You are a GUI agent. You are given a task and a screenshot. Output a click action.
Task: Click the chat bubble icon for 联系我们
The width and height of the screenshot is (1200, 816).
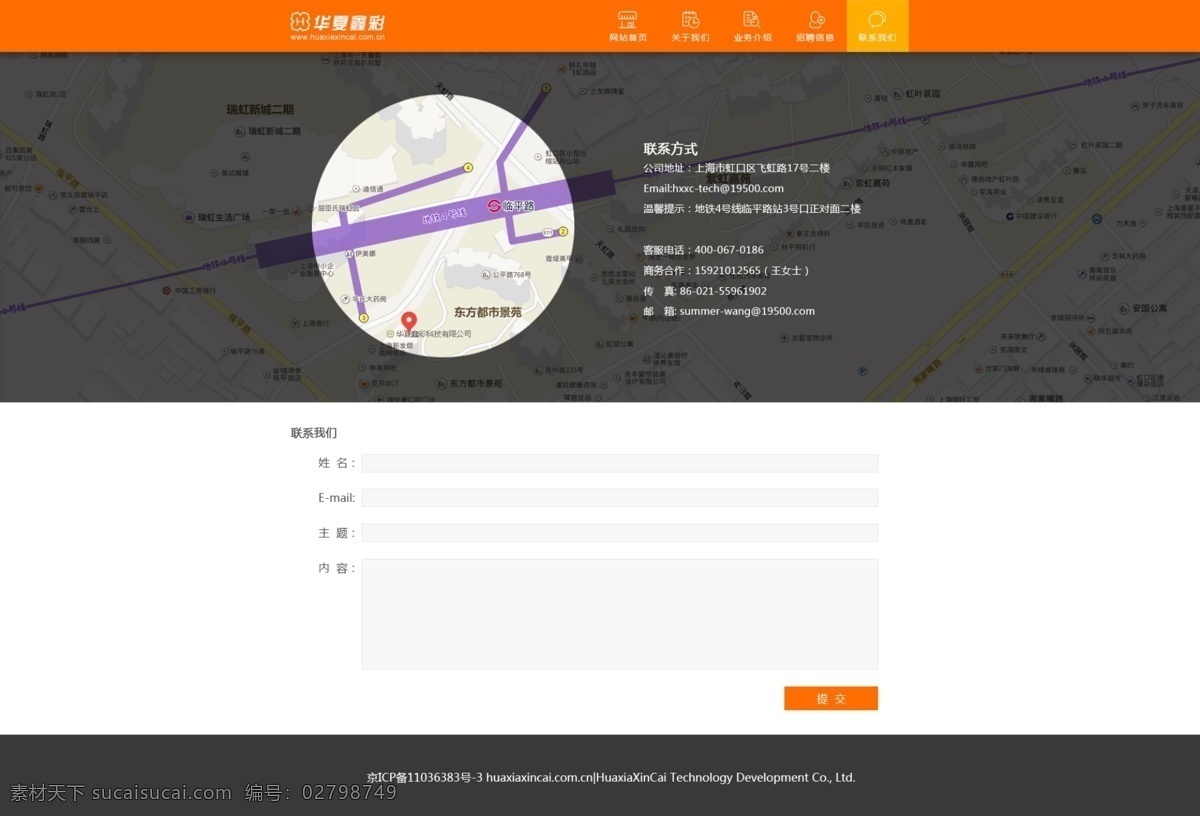pyautogui.click(x=877, y=20)
